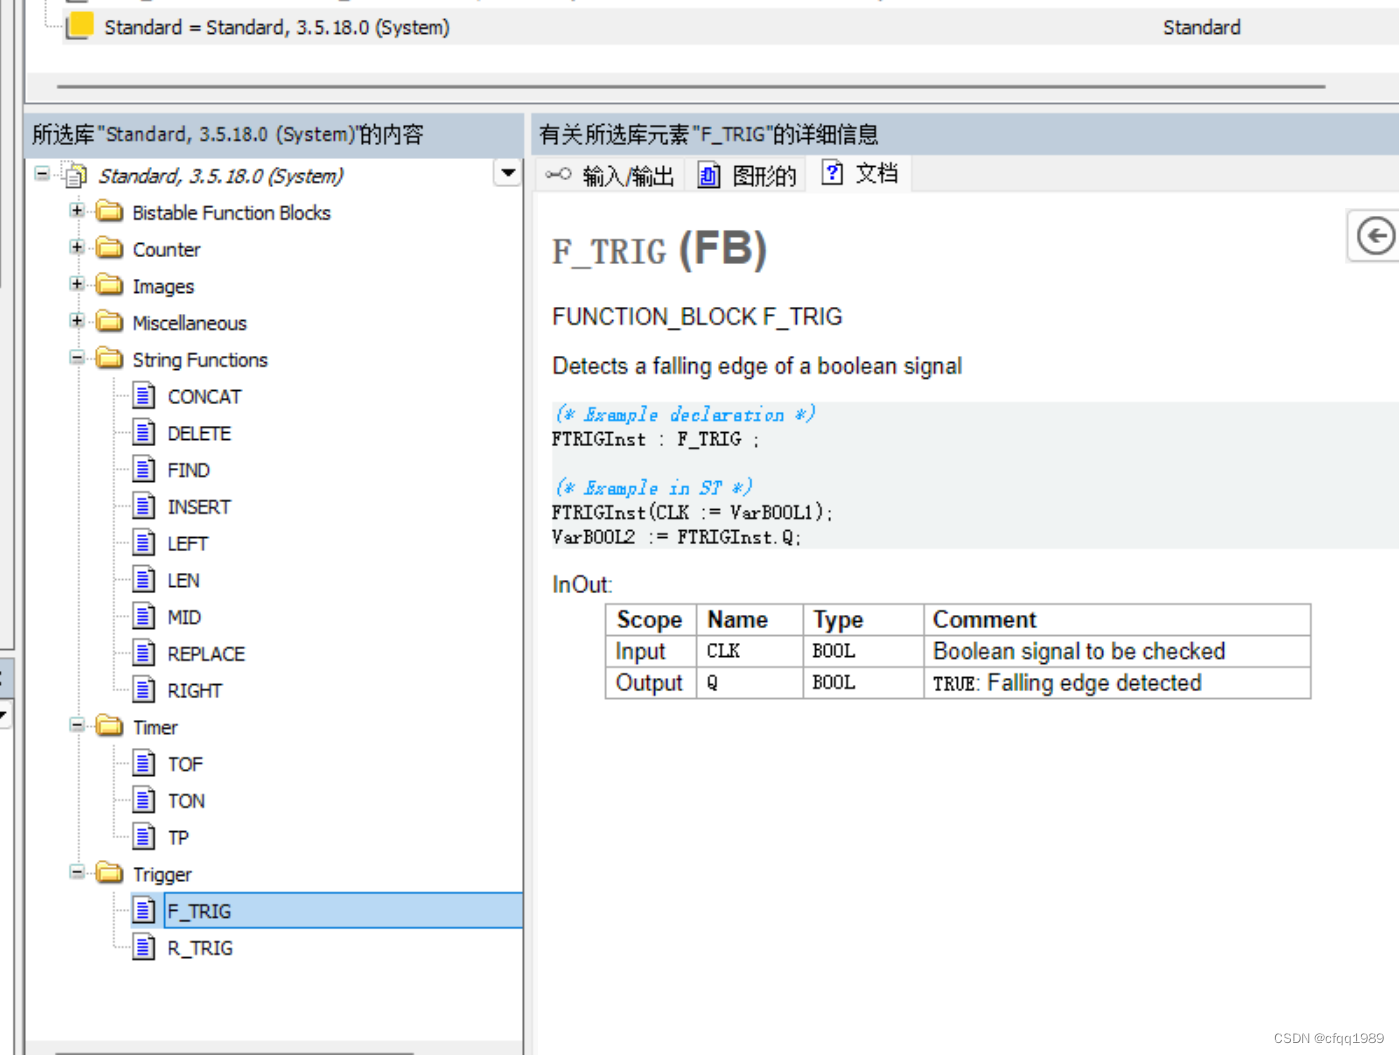
Task: Click the R_TRIG document icon
Action: coord(144,948)
